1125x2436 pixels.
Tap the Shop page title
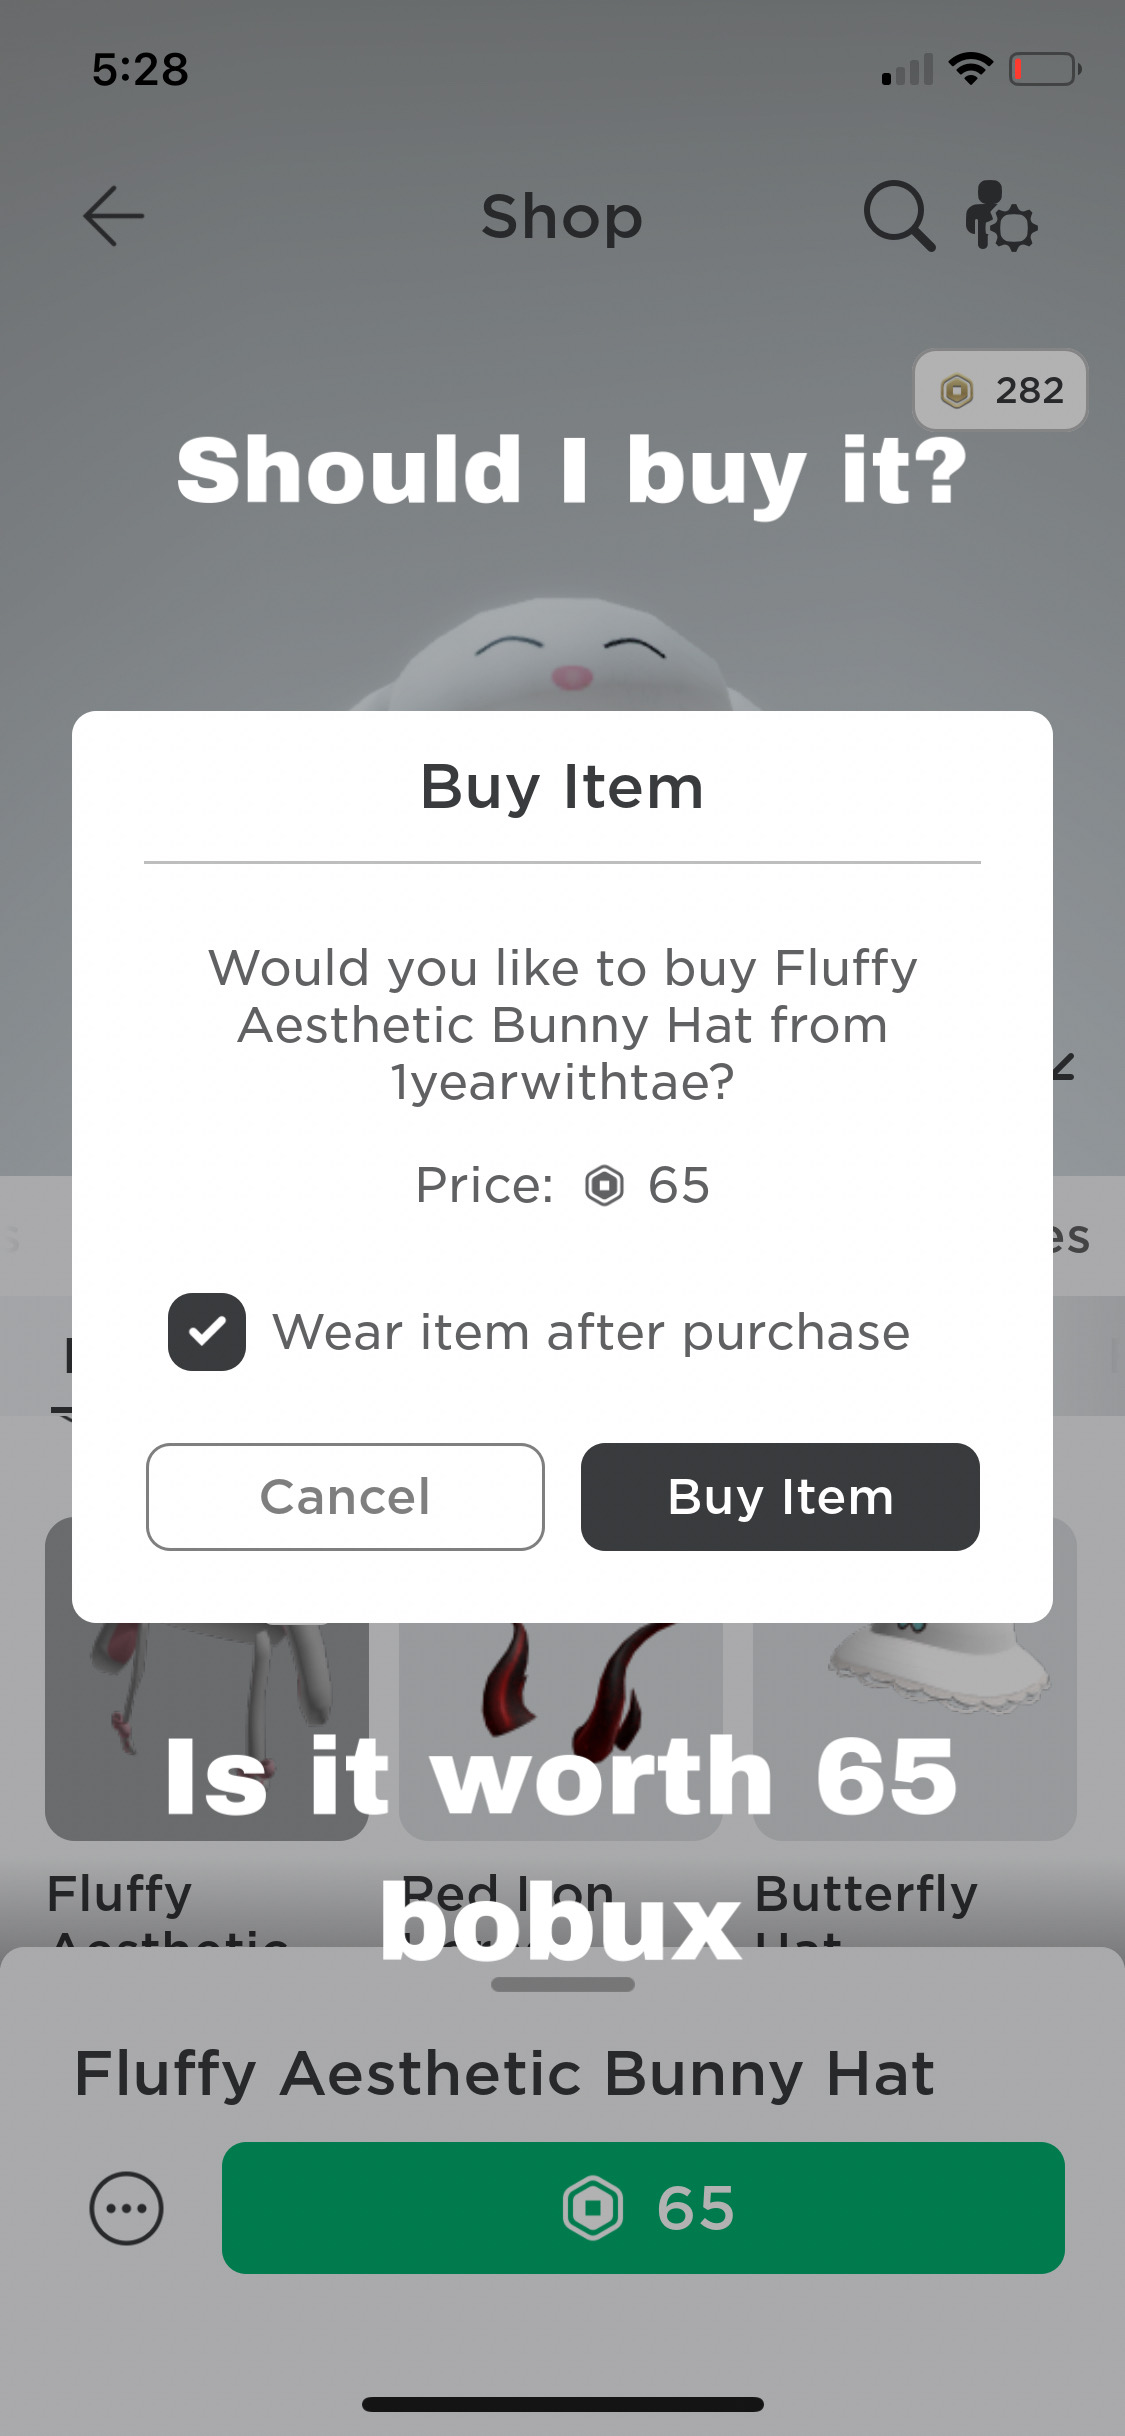(562, 217)
